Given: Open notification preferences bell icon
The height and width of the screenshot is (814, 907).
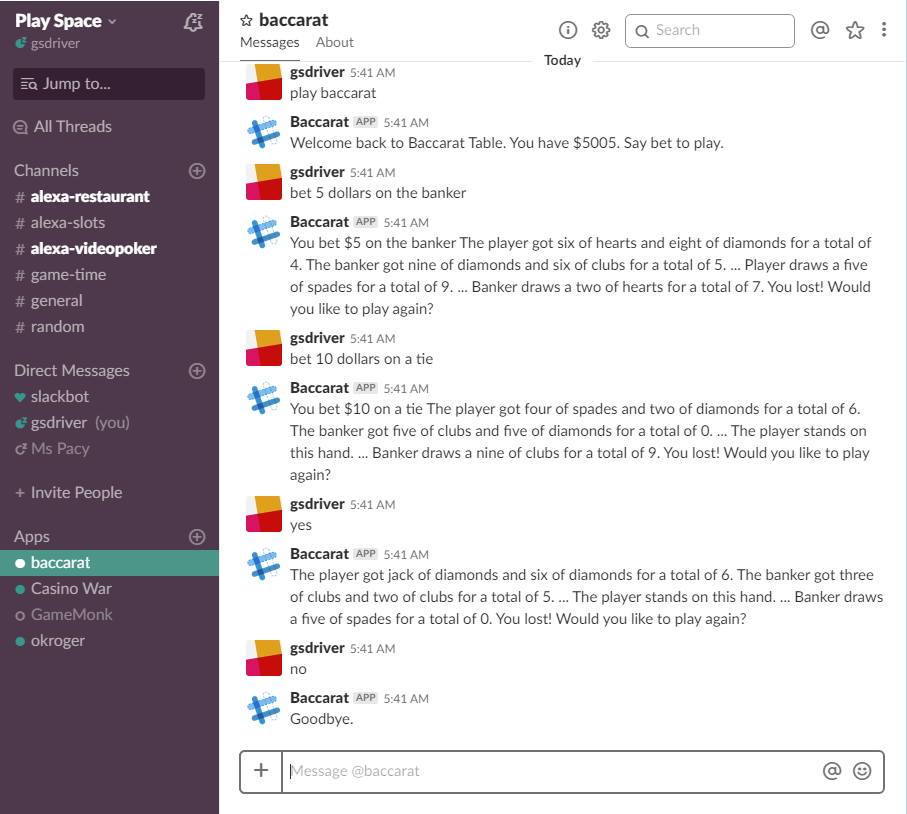Looking at the screenshot, I should pyautogui.click(x=193, y=22).
